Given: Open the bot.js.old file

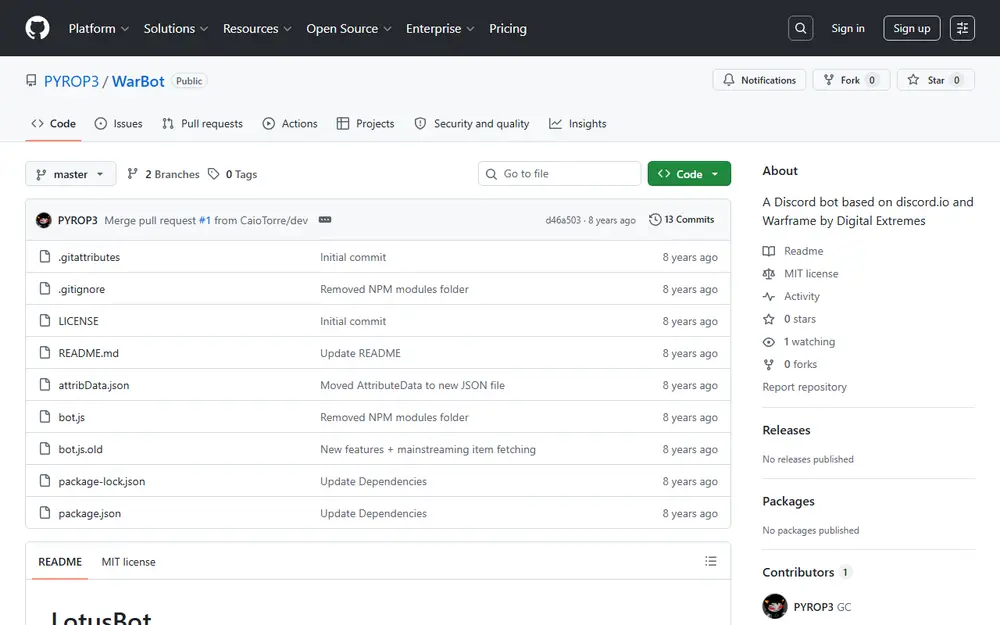Looking at the screenshot, I should tap(80, 449).
